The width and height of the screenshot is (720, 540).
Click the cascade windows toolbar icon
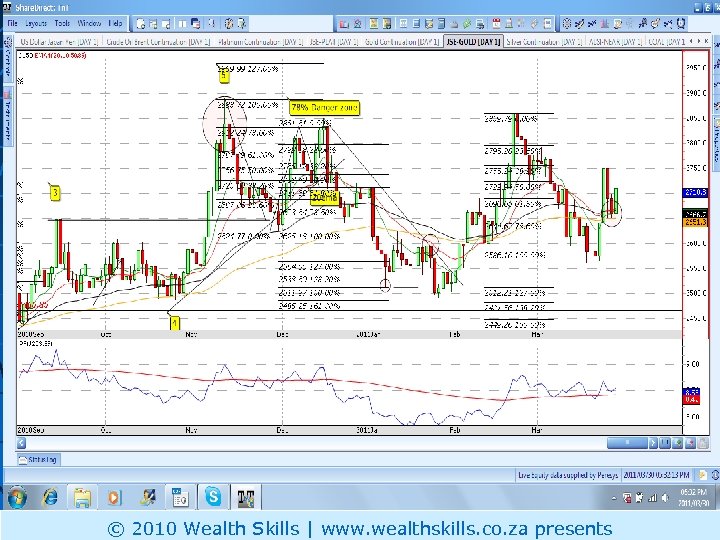pos(196,23)
